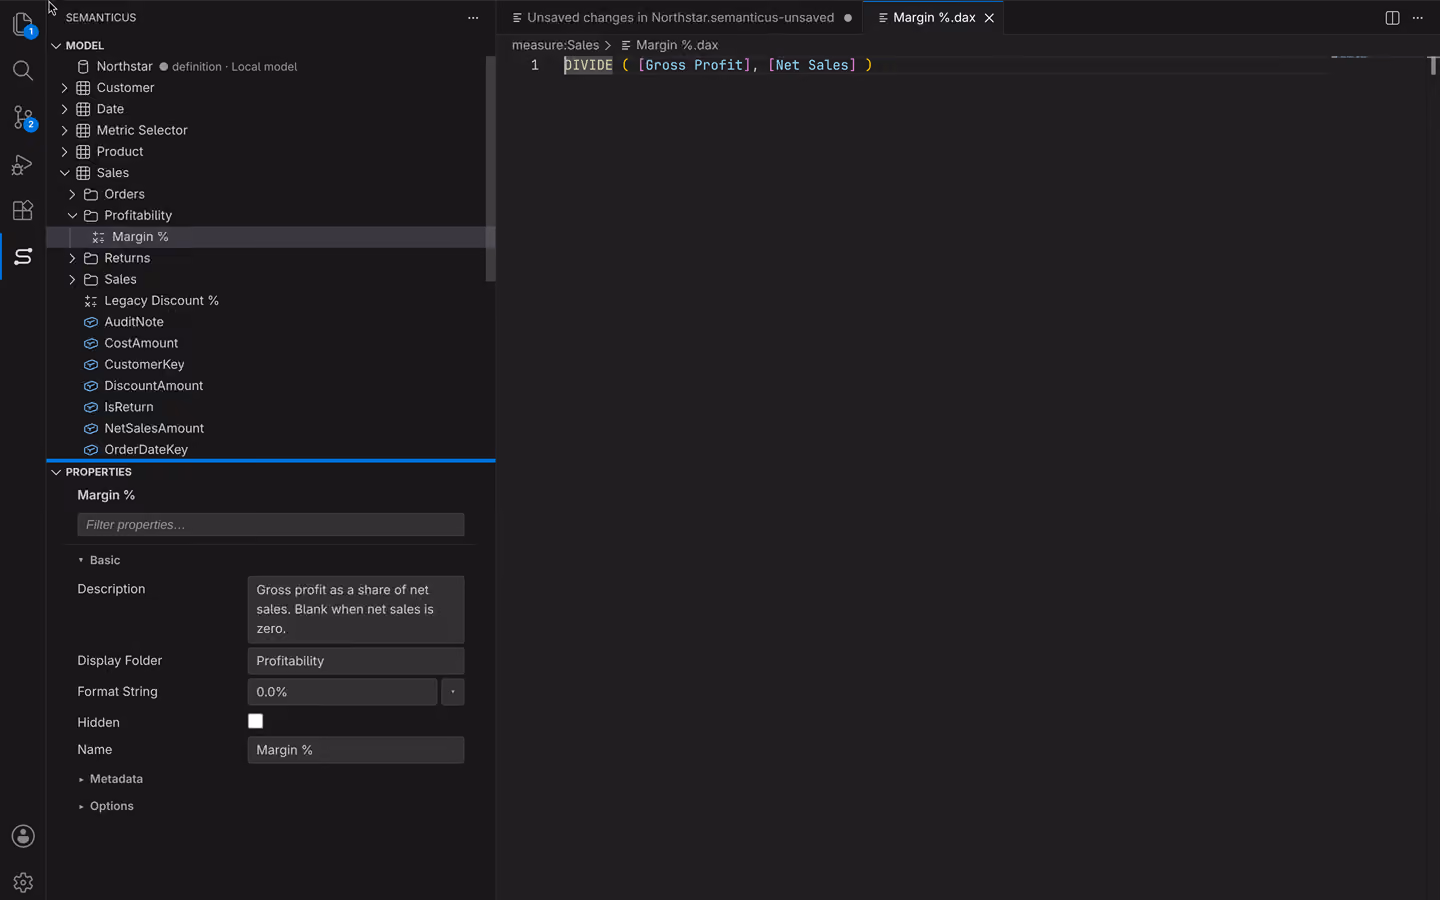Click the Date table icon
The width and height of the screenshot is (1440, 900).
pyautogui.click(x=84, y=109)
